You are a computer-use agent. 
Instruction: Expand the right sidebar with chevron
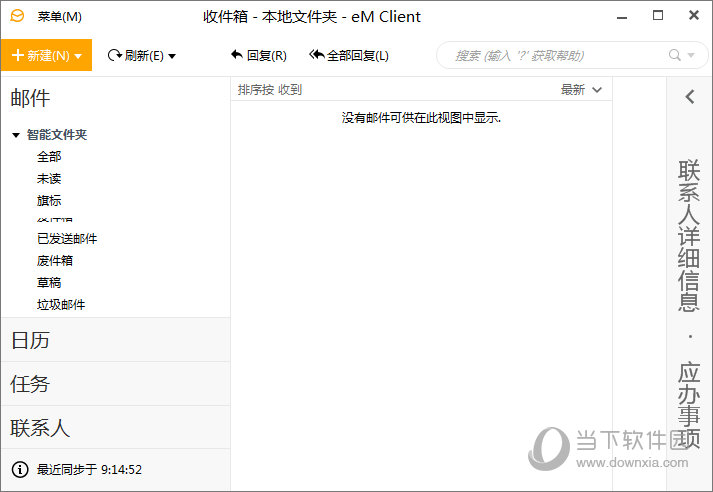tap(690, 96)
